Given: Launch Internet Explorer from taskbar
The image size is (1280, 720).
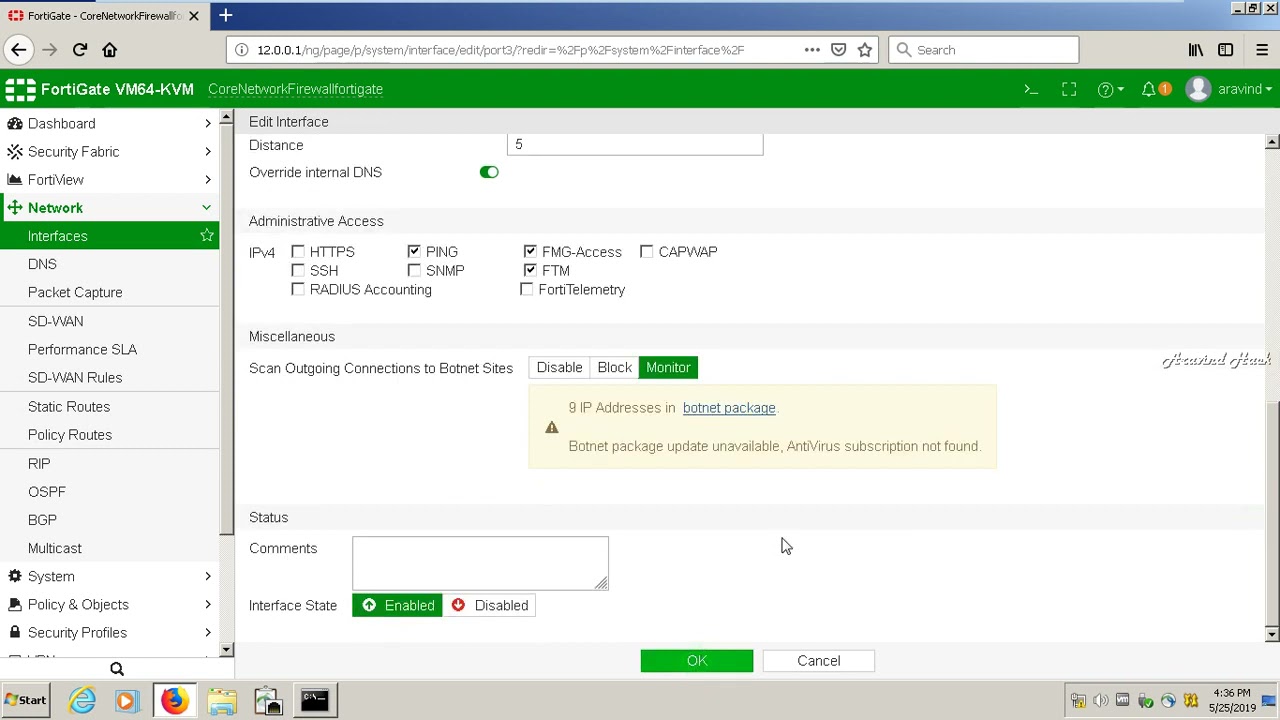Looking at the screenshot, I should [82, 701].
